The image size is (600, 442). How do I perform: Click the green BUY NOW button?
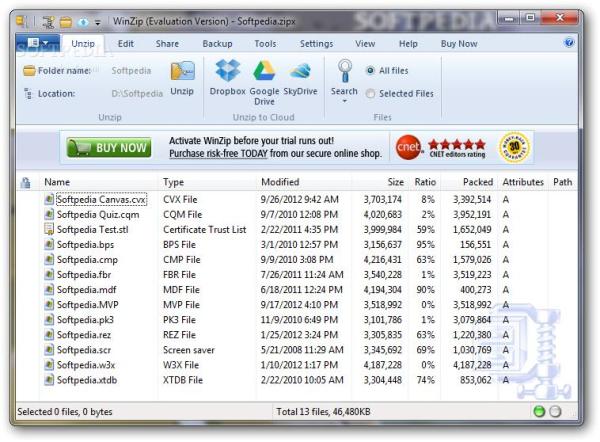109,148
